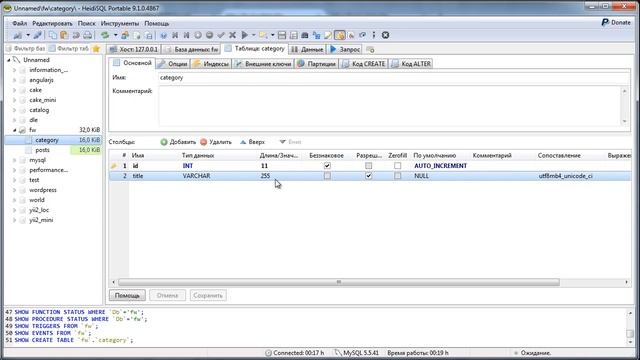
Task: Open the Файл menu
Action: tap(20, 23)
